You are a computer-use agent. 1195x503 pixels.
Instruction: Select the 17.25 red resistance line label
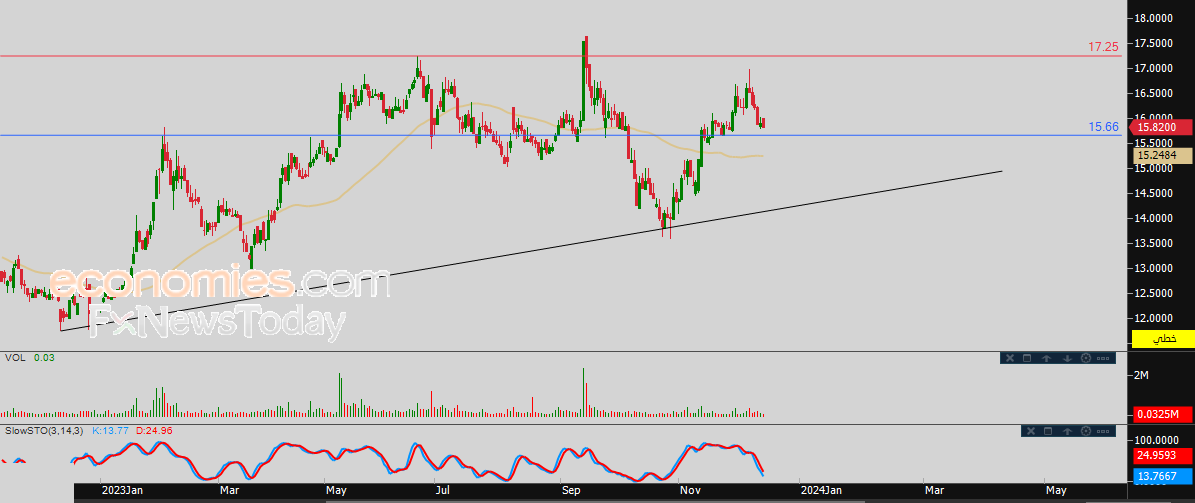[x=1103, y=46]
